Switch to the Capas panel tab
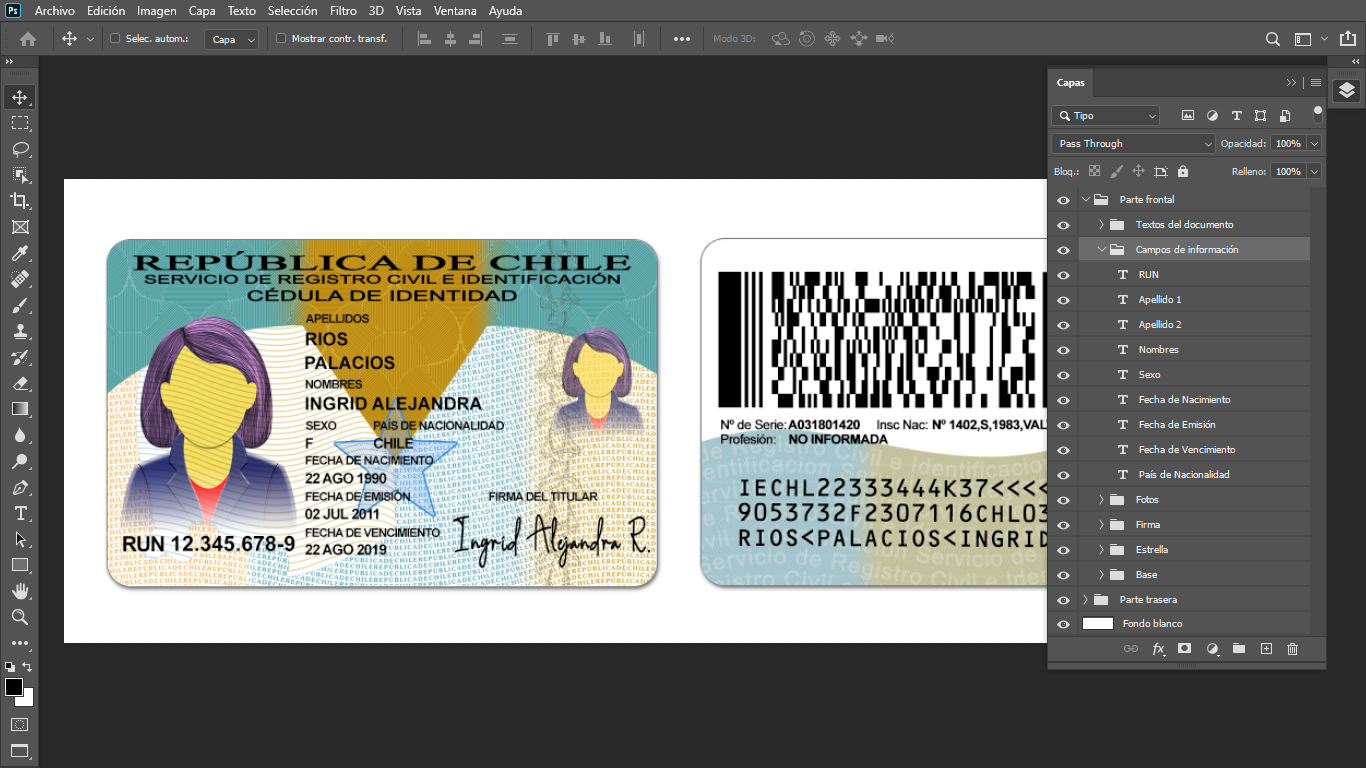 pos(1071,83)
